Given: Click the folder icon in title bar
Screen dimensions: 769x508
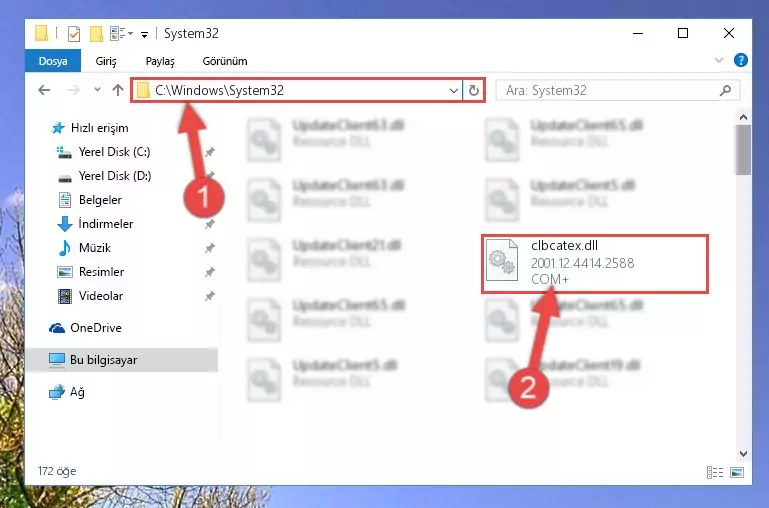Looking at the screenshot, I should (x=42, y=33).
